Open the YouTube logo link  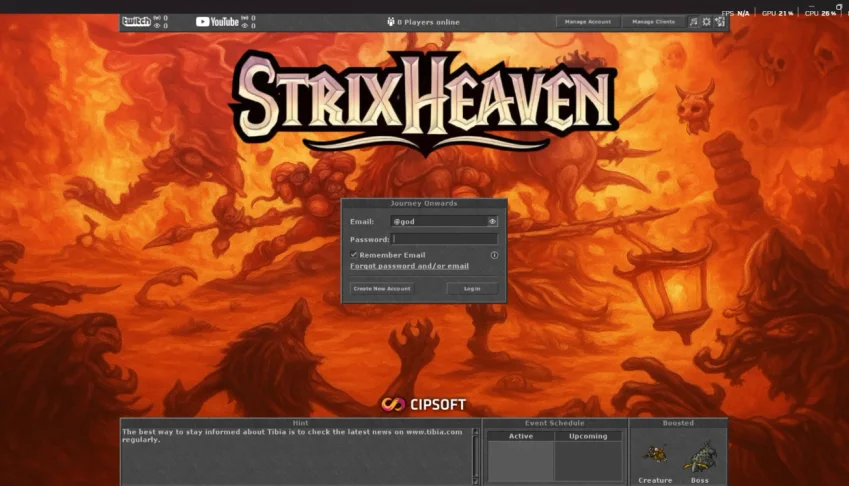217,22
